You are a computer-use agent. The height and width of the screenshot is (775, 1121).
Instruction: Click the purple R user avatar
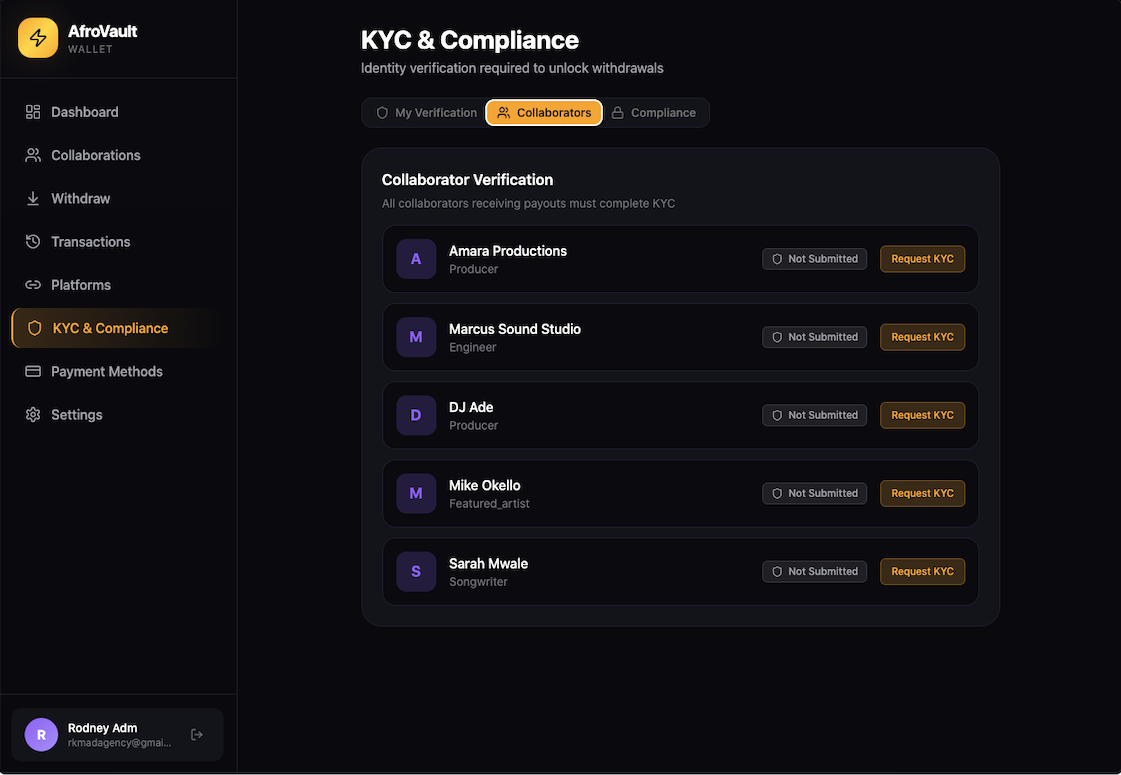coord(41,735)
